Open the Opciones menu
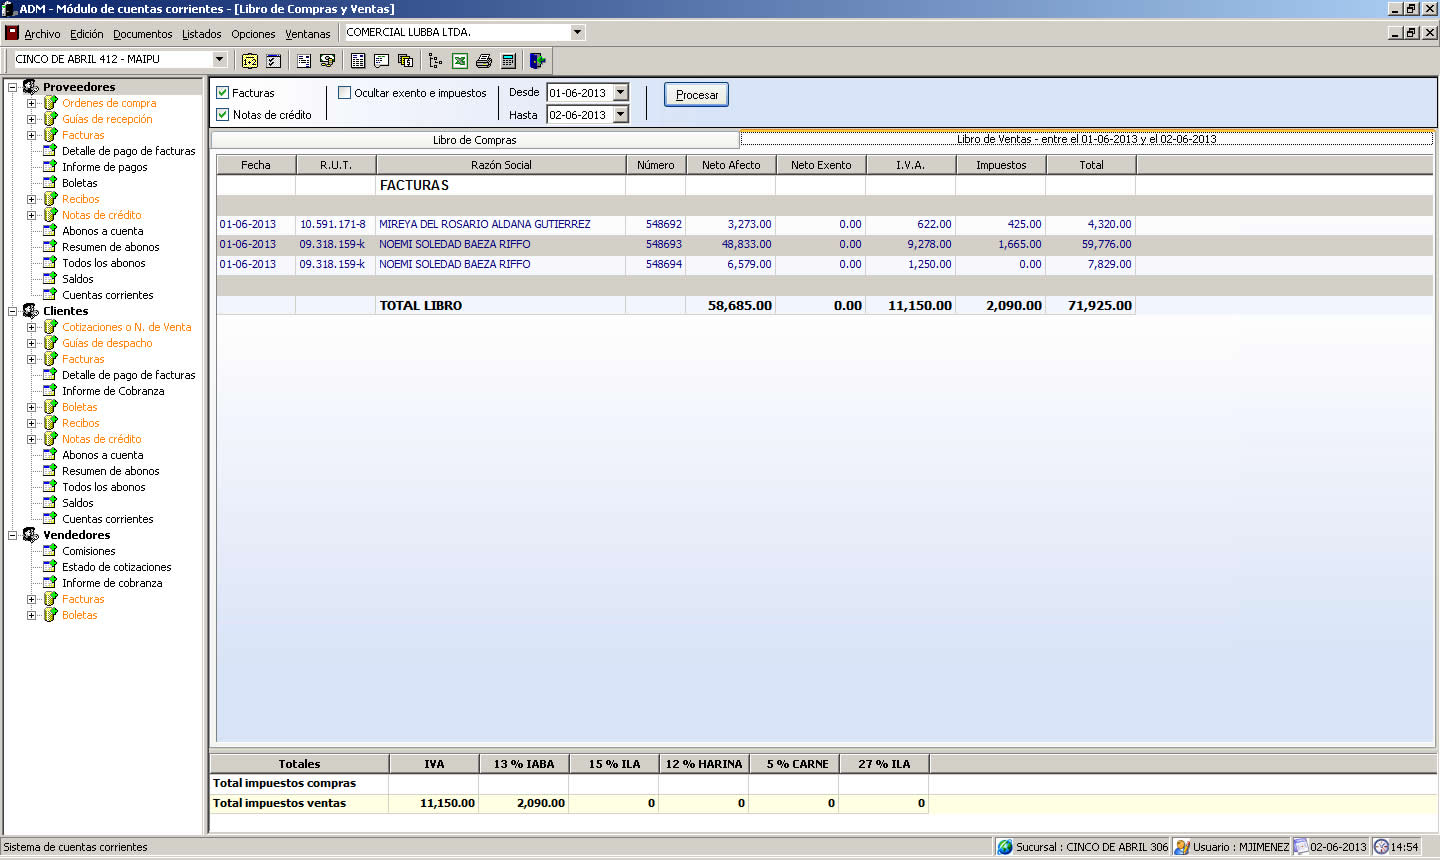Screen dimensions: 1440x860 pos(253,34)
